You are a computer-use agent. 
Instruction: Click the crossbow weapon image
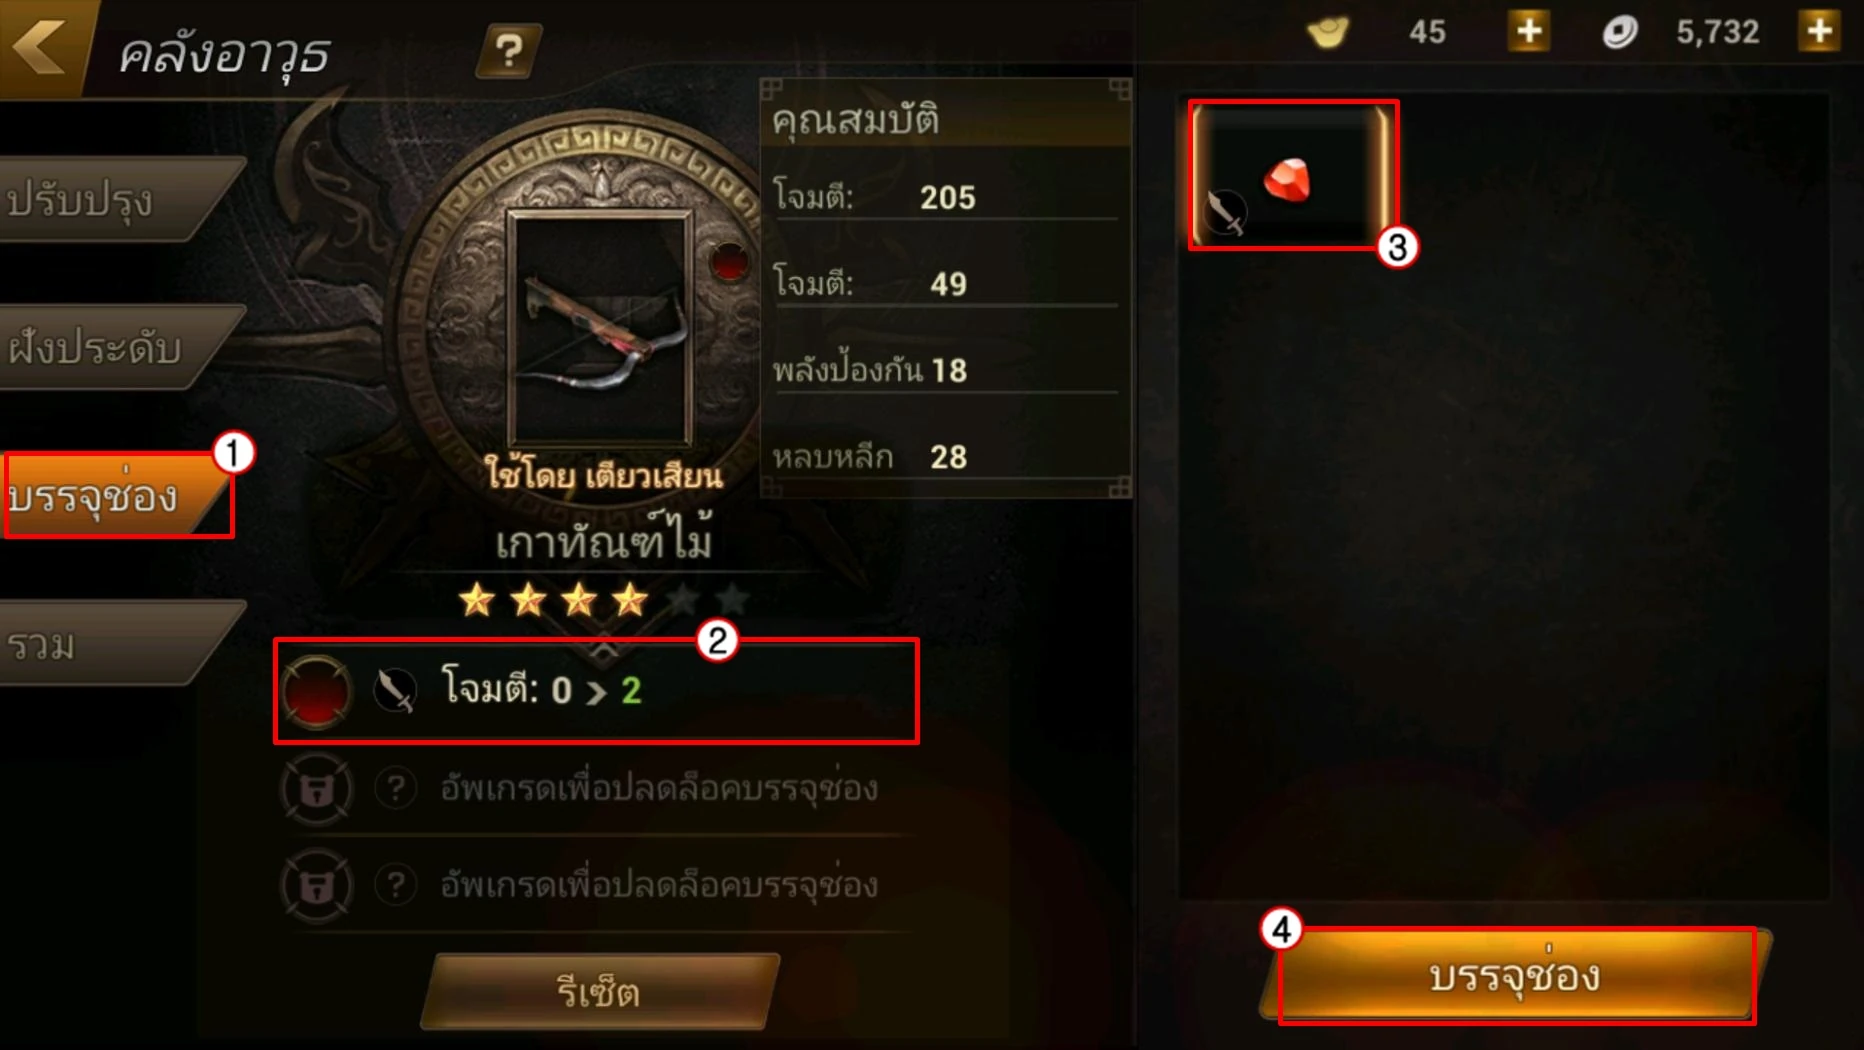tap(600, 327)
